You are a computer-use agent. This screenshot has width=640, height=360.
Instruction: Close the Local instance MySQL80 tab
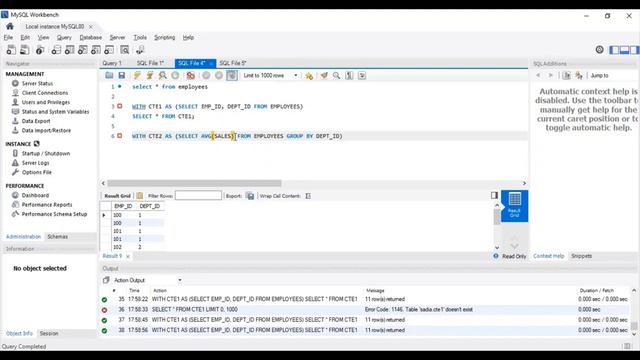[91, 27]
